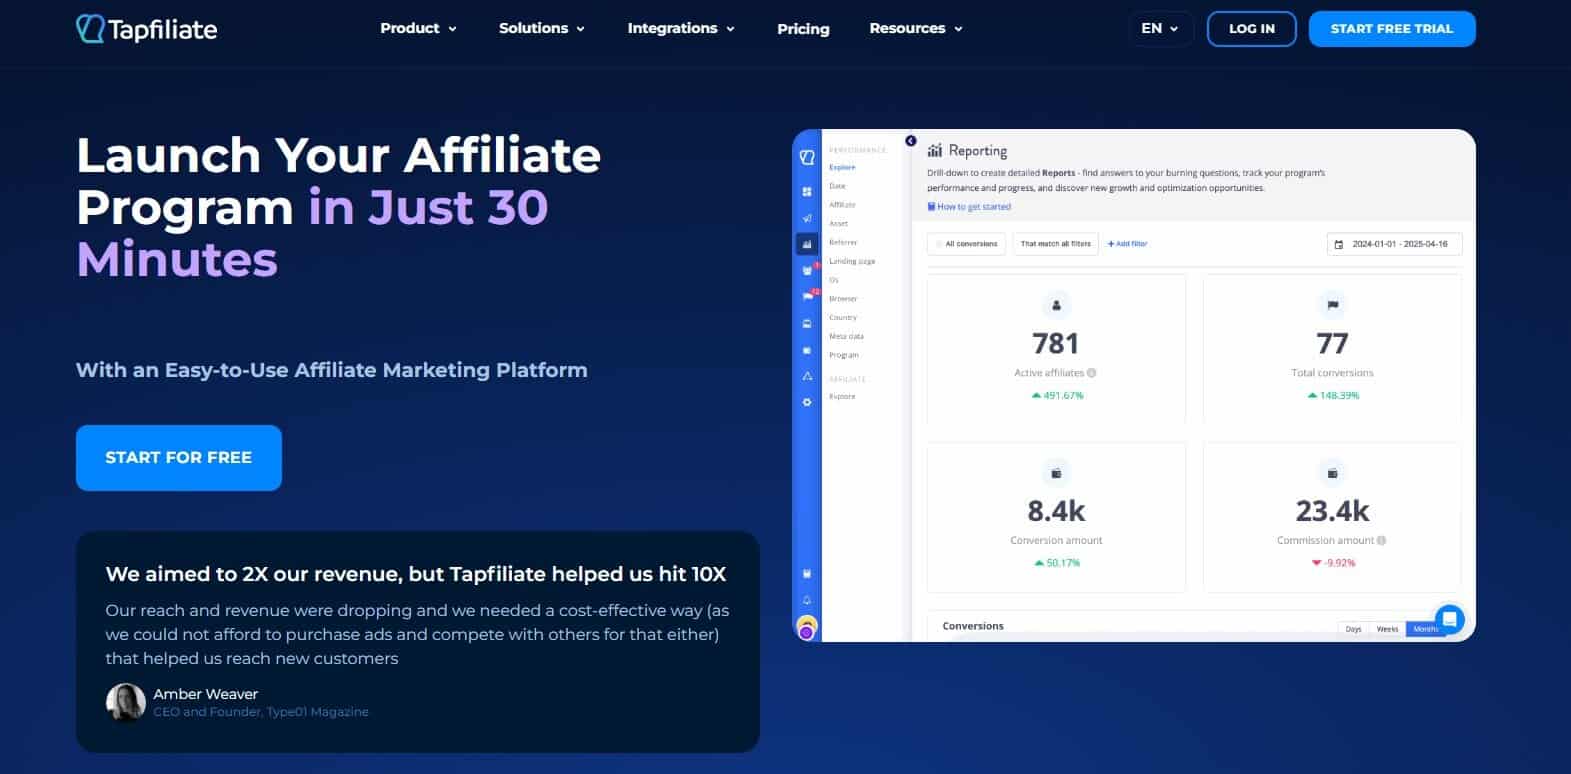Click the megaphone icon in blue sidebar
1571x774 pixels.
807,218
